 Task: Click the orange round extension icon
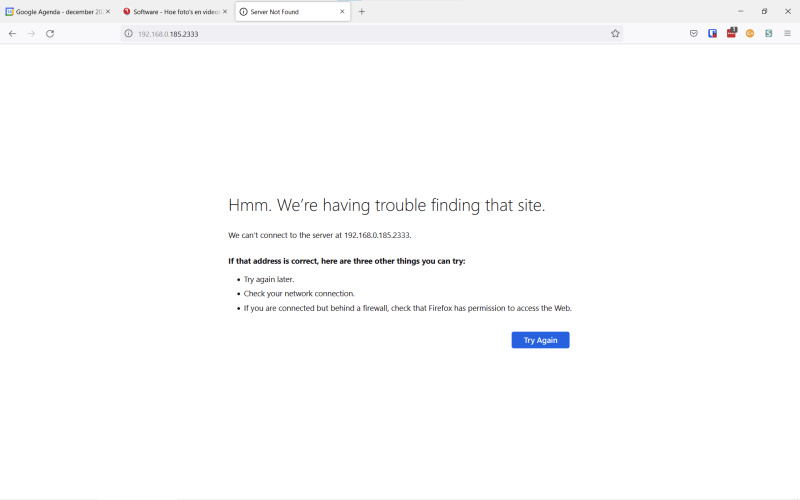click(750, 33)
